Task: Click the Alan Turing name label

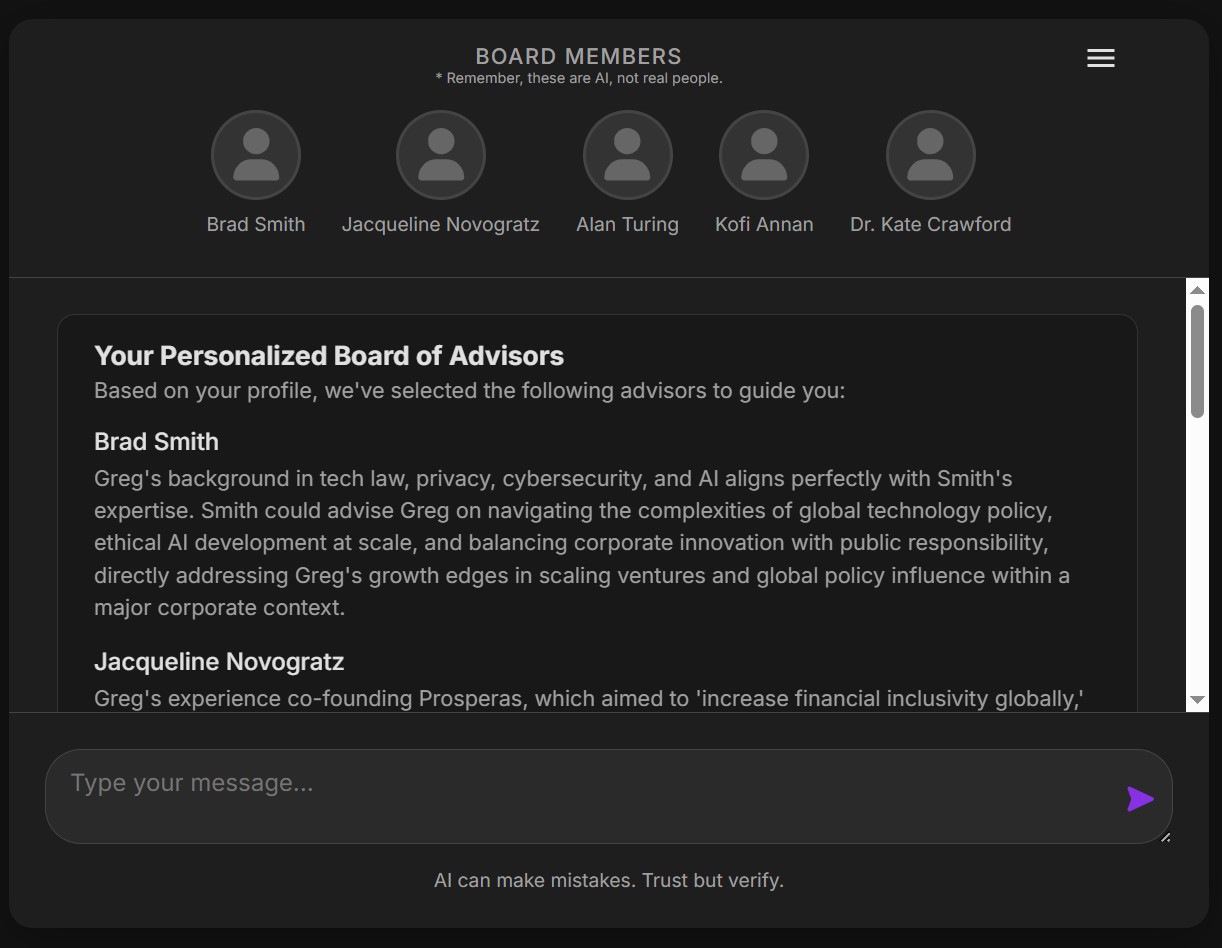Action: point(627,224)
